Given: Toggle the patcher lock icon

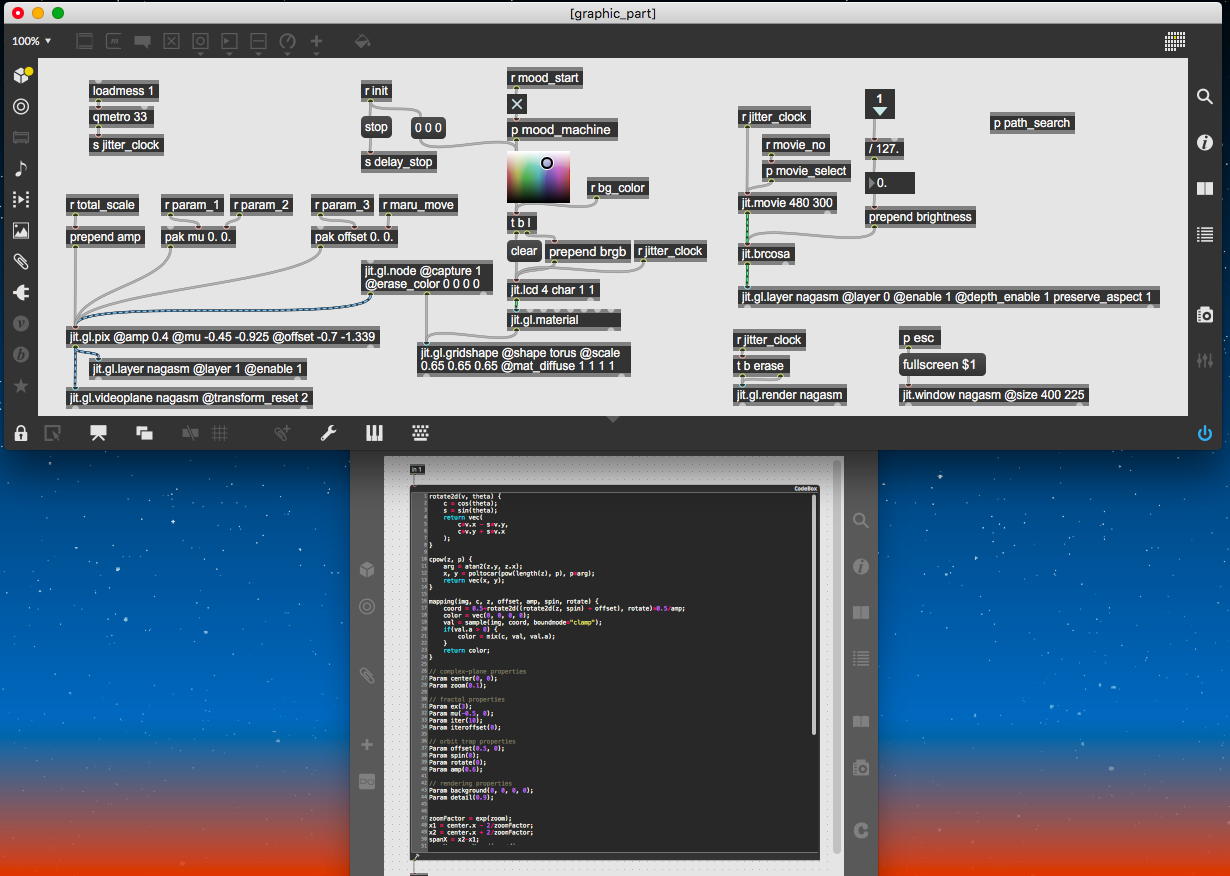Looking at the screenshot, I should point(21,433).
